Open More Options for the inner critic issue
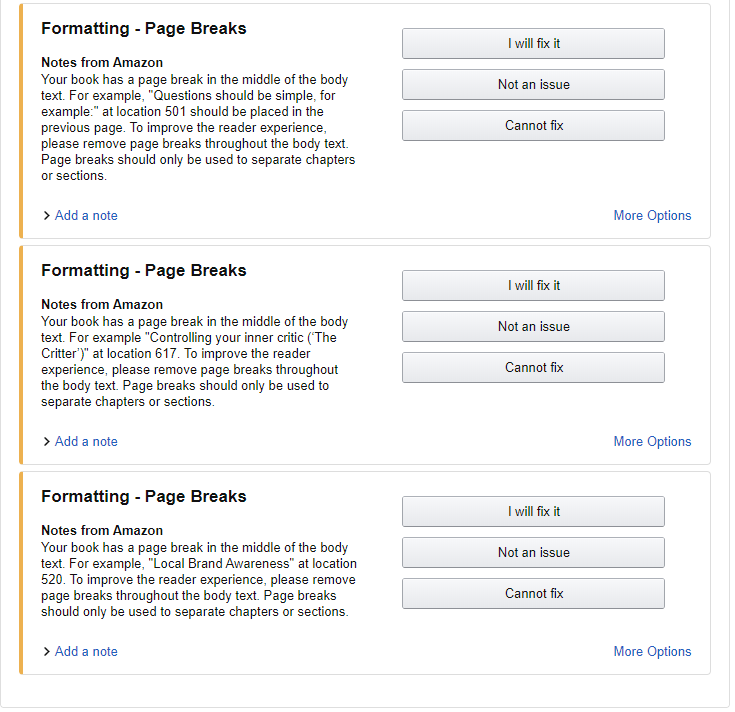The image size is (735, 712). coord(652,442)
